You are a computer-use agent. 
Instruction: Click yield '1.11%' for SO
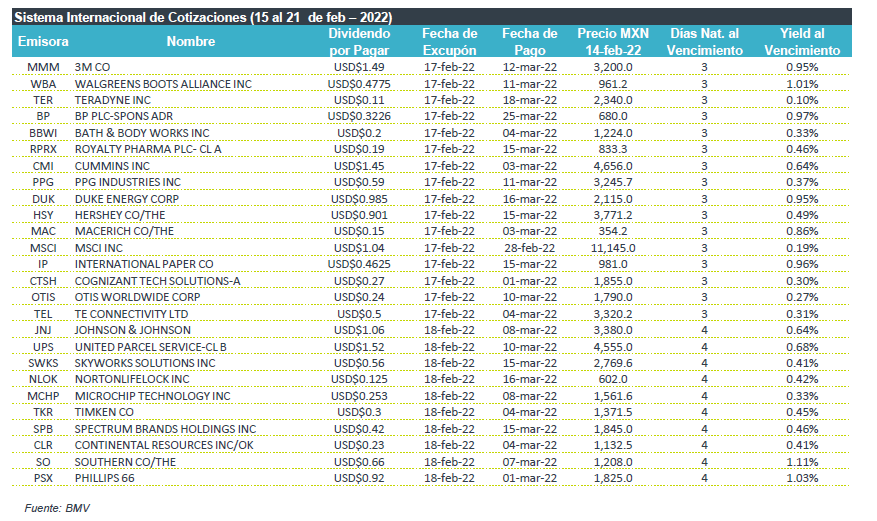coord(802,462)
